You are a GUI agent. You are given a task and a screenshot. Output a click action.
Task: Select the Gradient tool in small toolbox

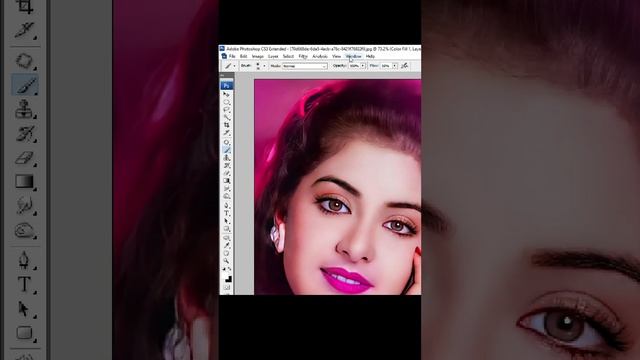tap(227, 181)
